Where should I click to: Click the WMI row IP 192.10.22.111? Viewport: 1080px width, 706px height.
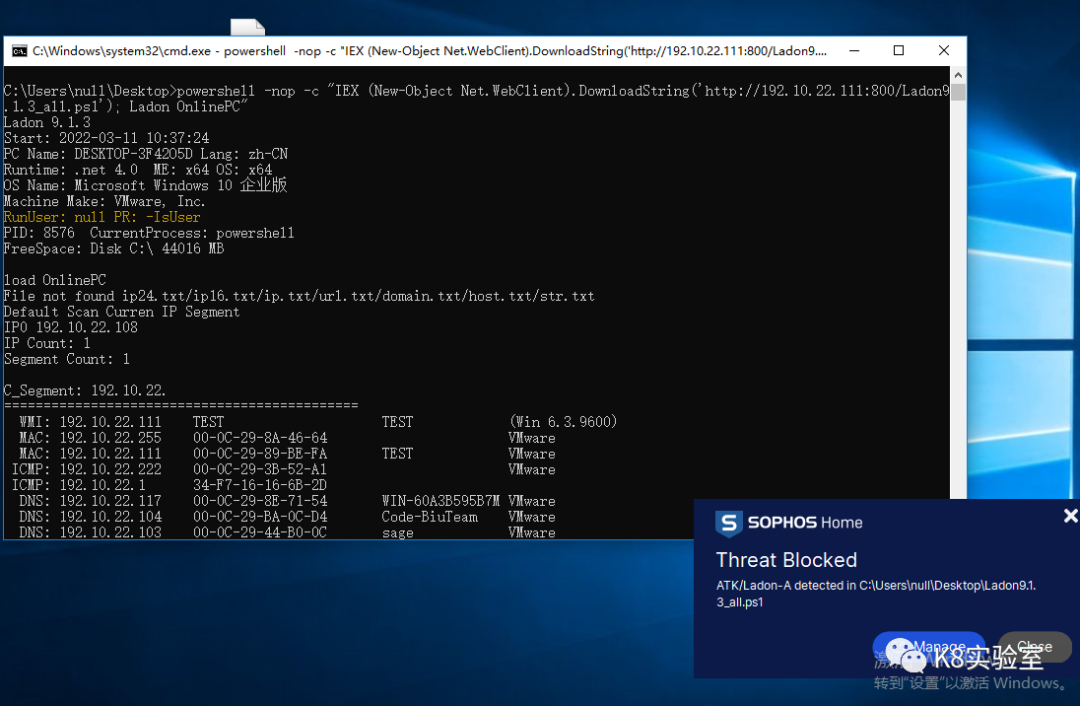click(110, 422)
